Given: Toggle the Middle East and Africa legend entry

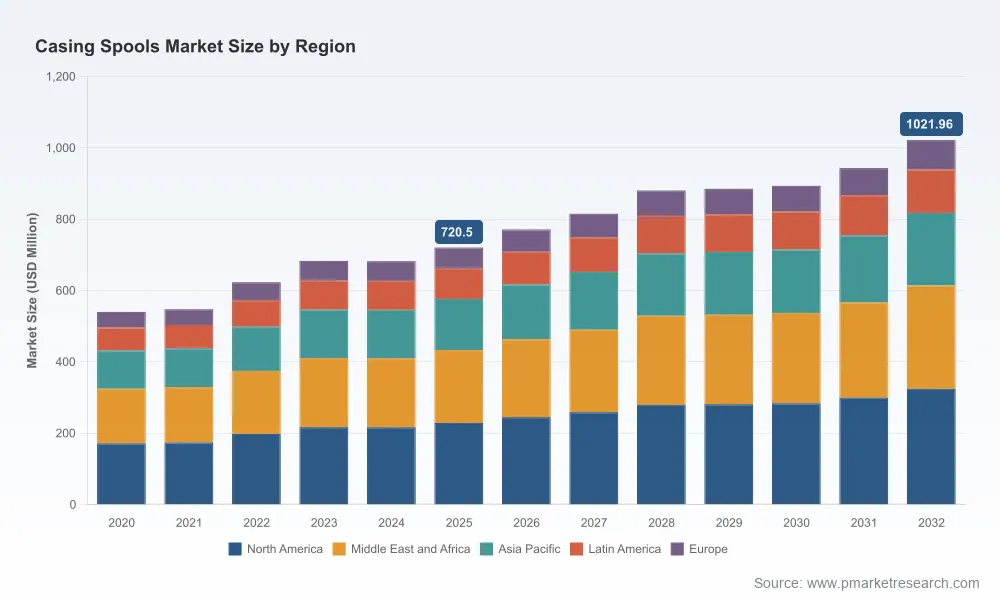Looking at the screenshot, I should point(401,549).
